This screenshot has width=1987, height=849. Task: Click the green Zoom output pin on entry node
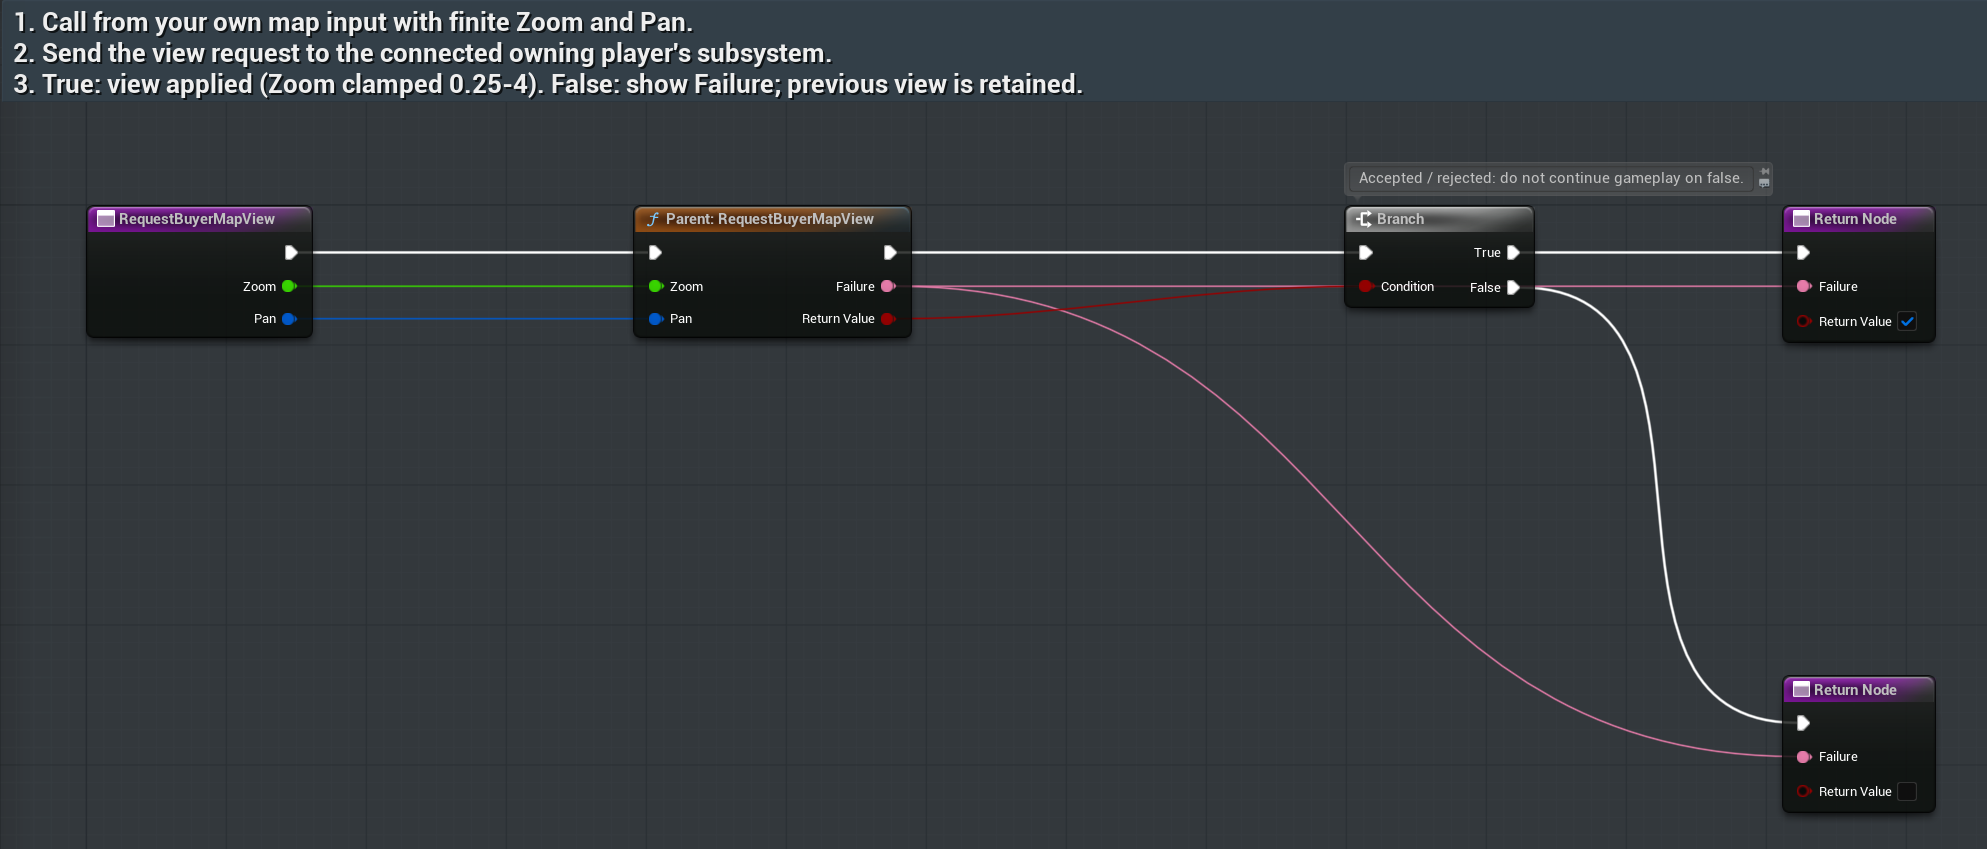click(289, 286)
